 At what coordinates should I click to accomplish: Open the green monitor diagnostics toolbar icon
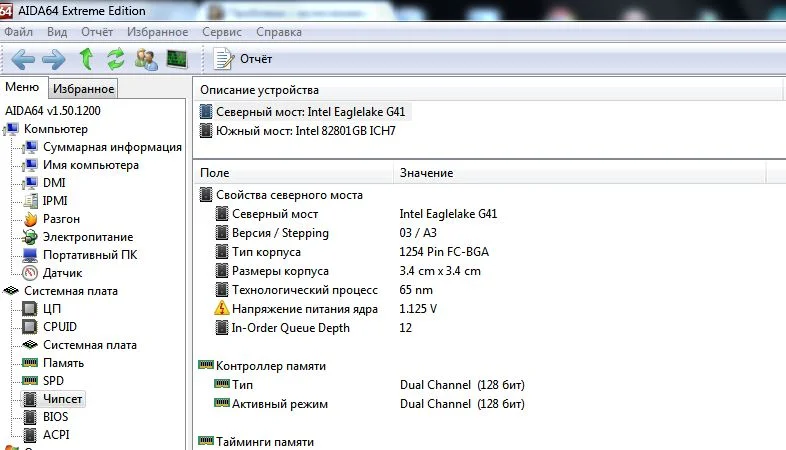(176, 59)
